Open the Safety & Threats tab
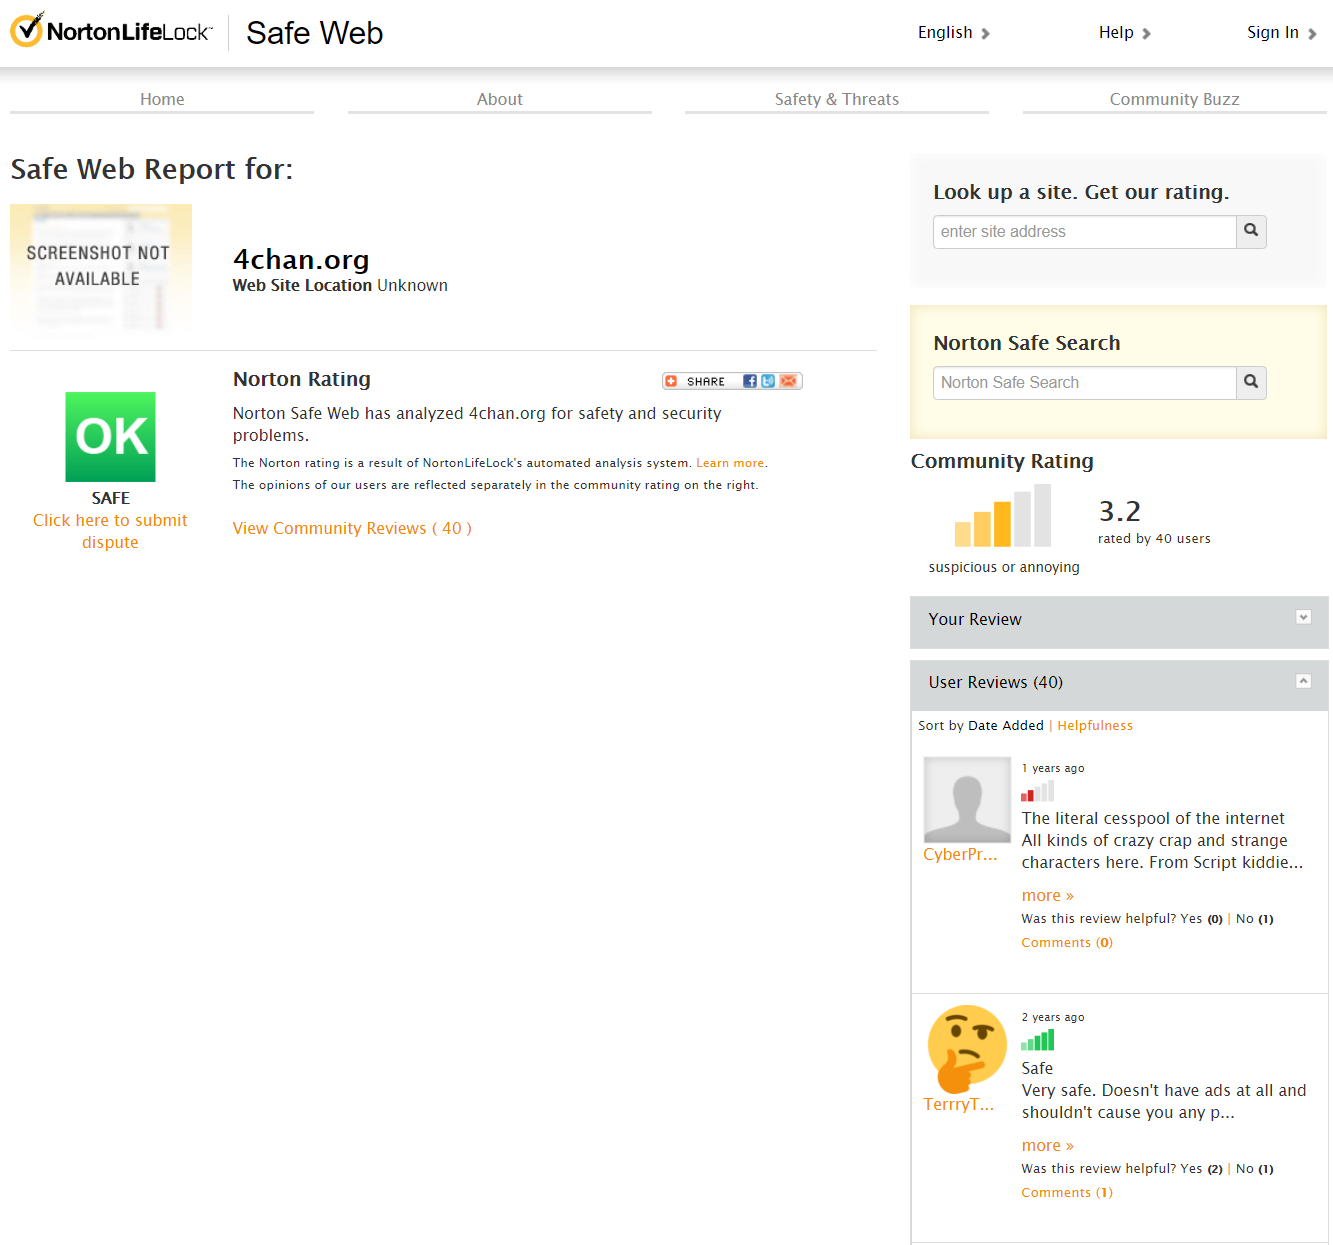This screenshot has height=1245, width=1333. pyautogui.click(x=837, y=99)
